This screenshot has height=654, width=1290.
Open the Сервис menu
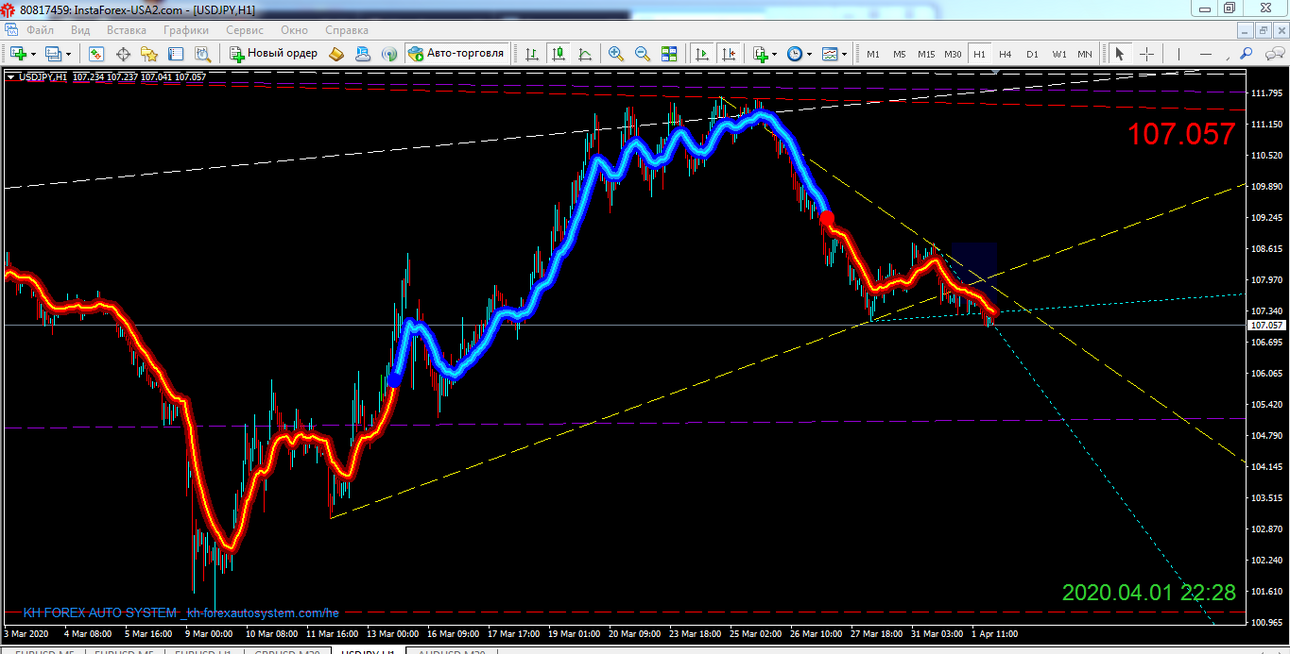pyautogui.click(x=245, y=30)
